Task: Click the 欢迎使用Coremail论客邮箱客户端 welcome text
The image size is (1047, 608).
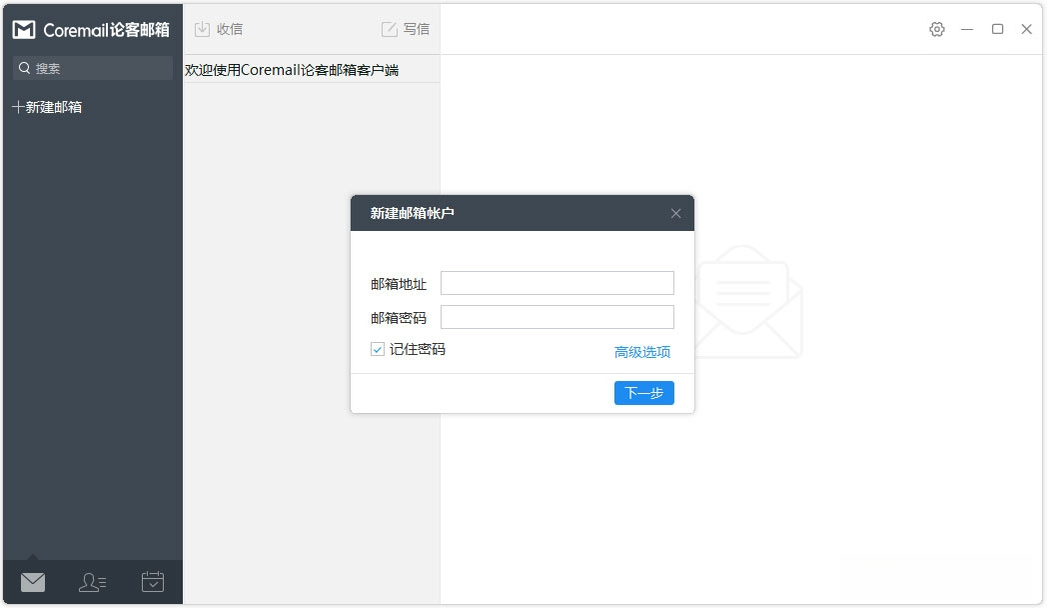Action: point(292,70)
